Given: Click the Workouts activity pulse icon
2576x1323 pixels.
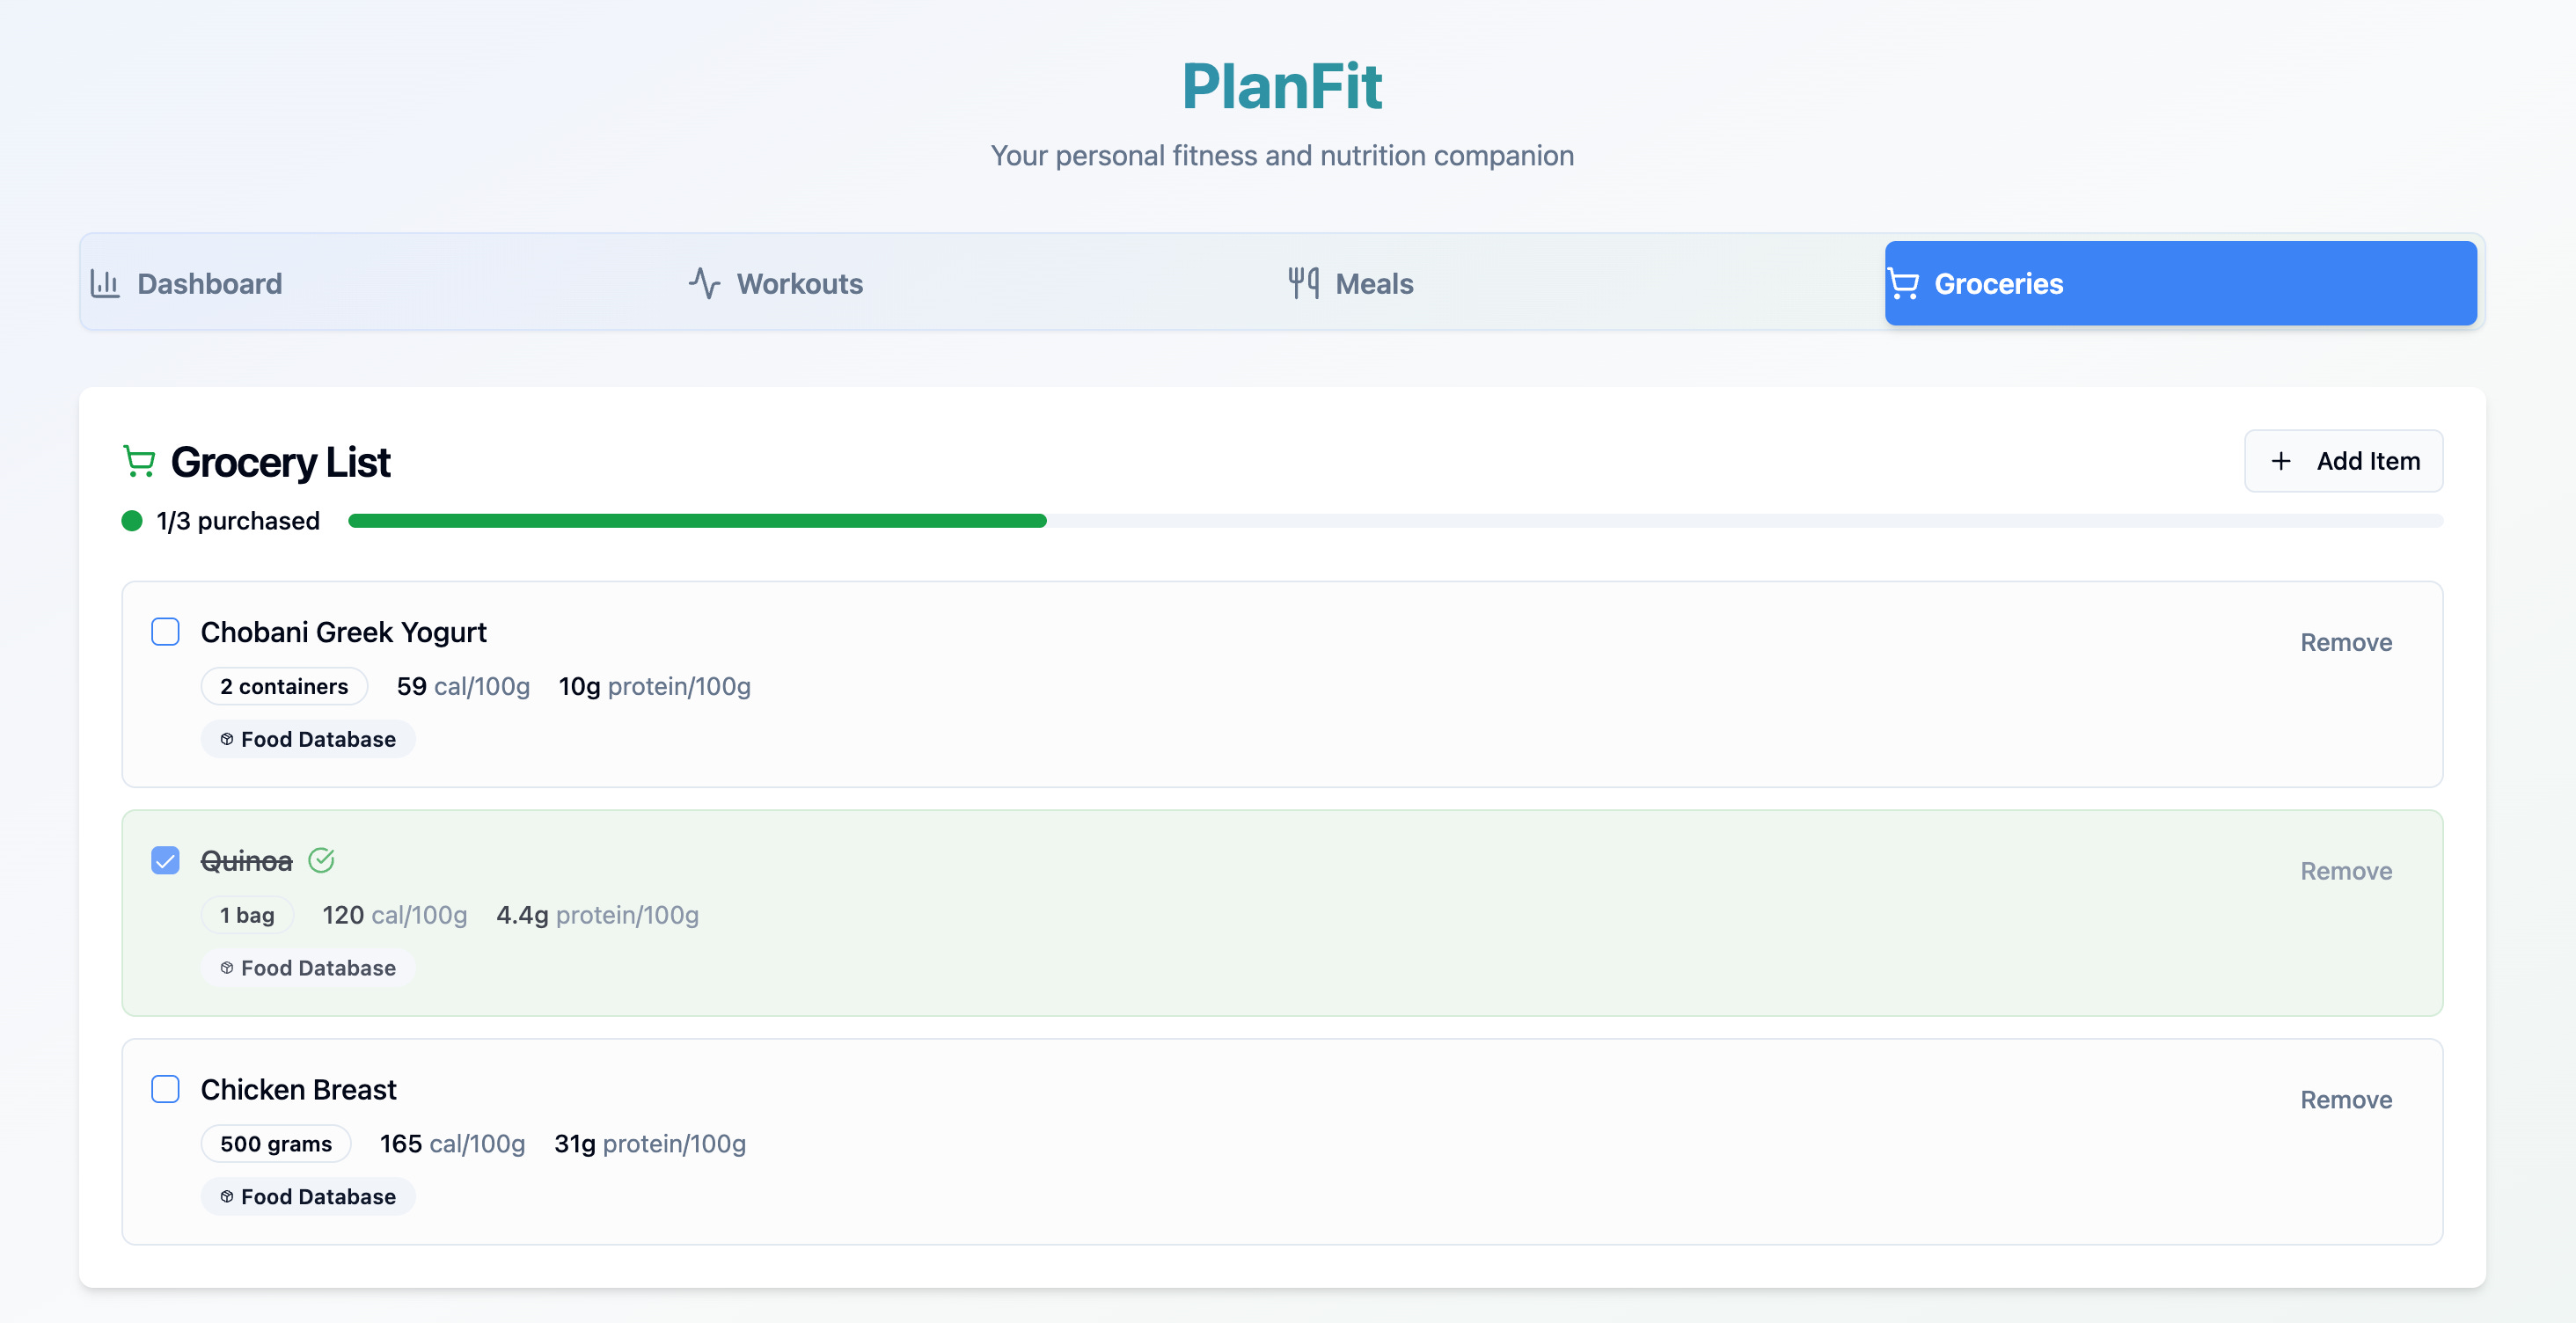Looking at the screenshot, I should point(704,284).
